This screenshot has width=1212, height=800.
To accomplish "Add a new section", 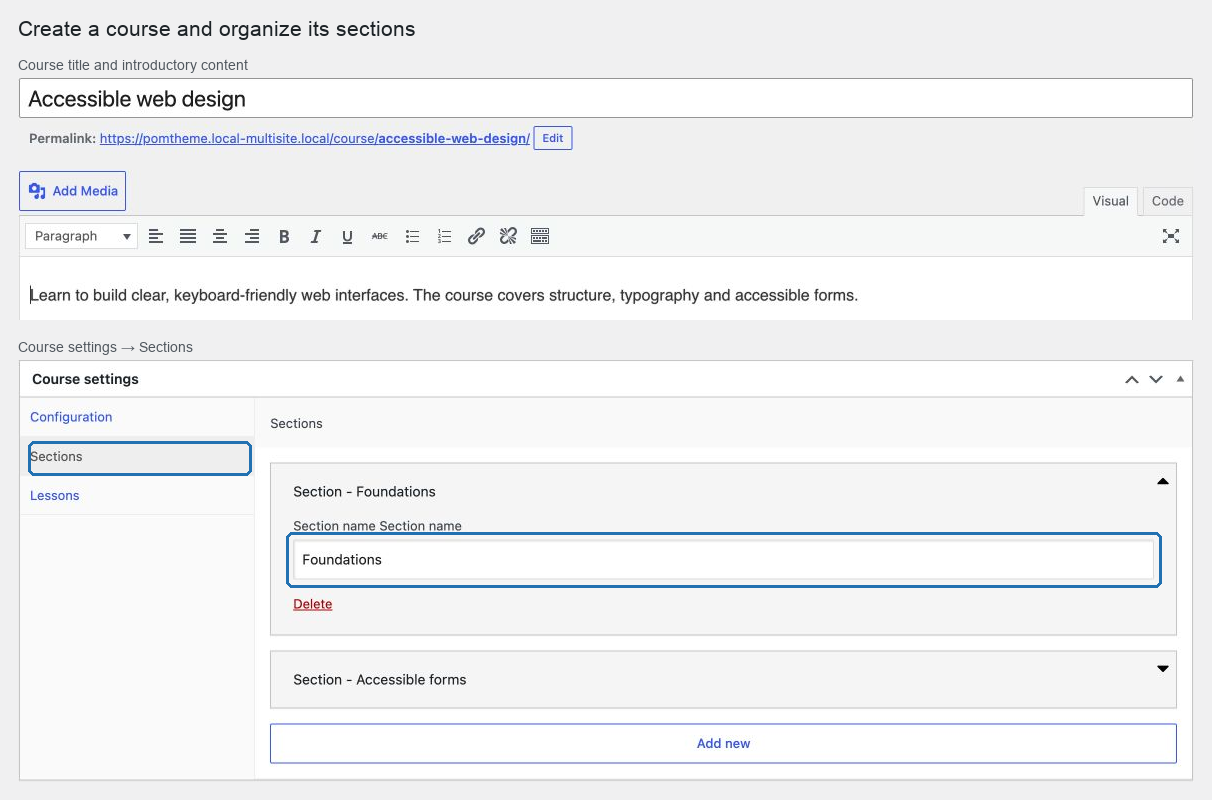I will (x=723, y=743).
